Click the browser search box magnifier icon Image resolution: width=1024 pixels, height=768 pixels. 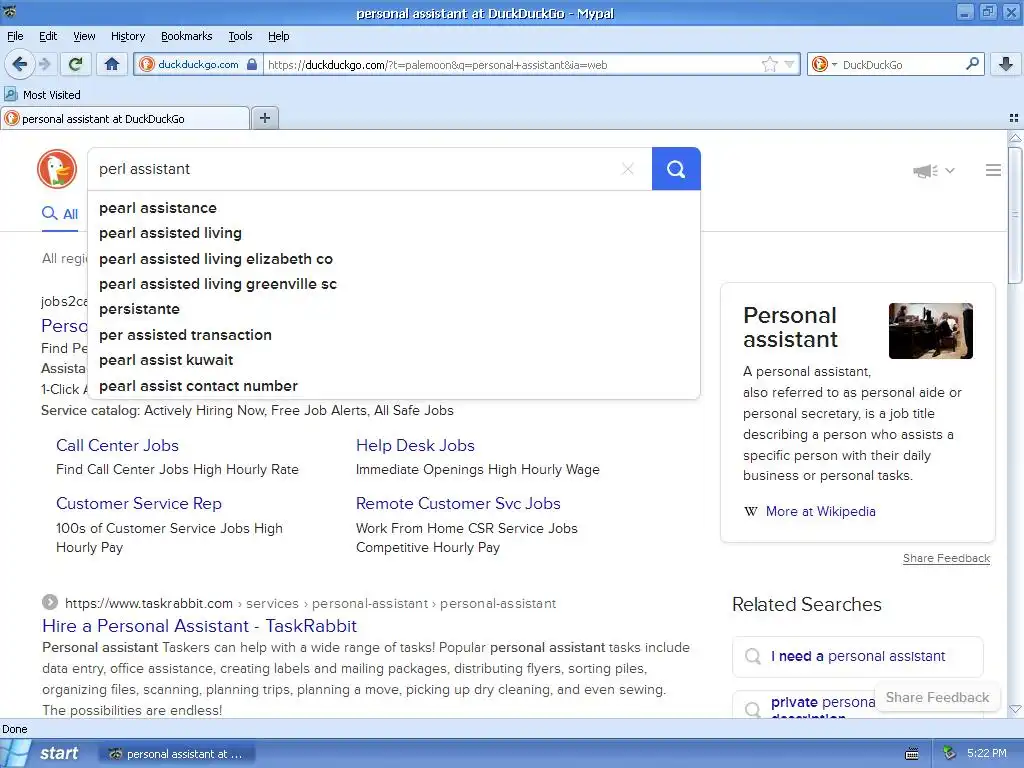tap(972, 63)
